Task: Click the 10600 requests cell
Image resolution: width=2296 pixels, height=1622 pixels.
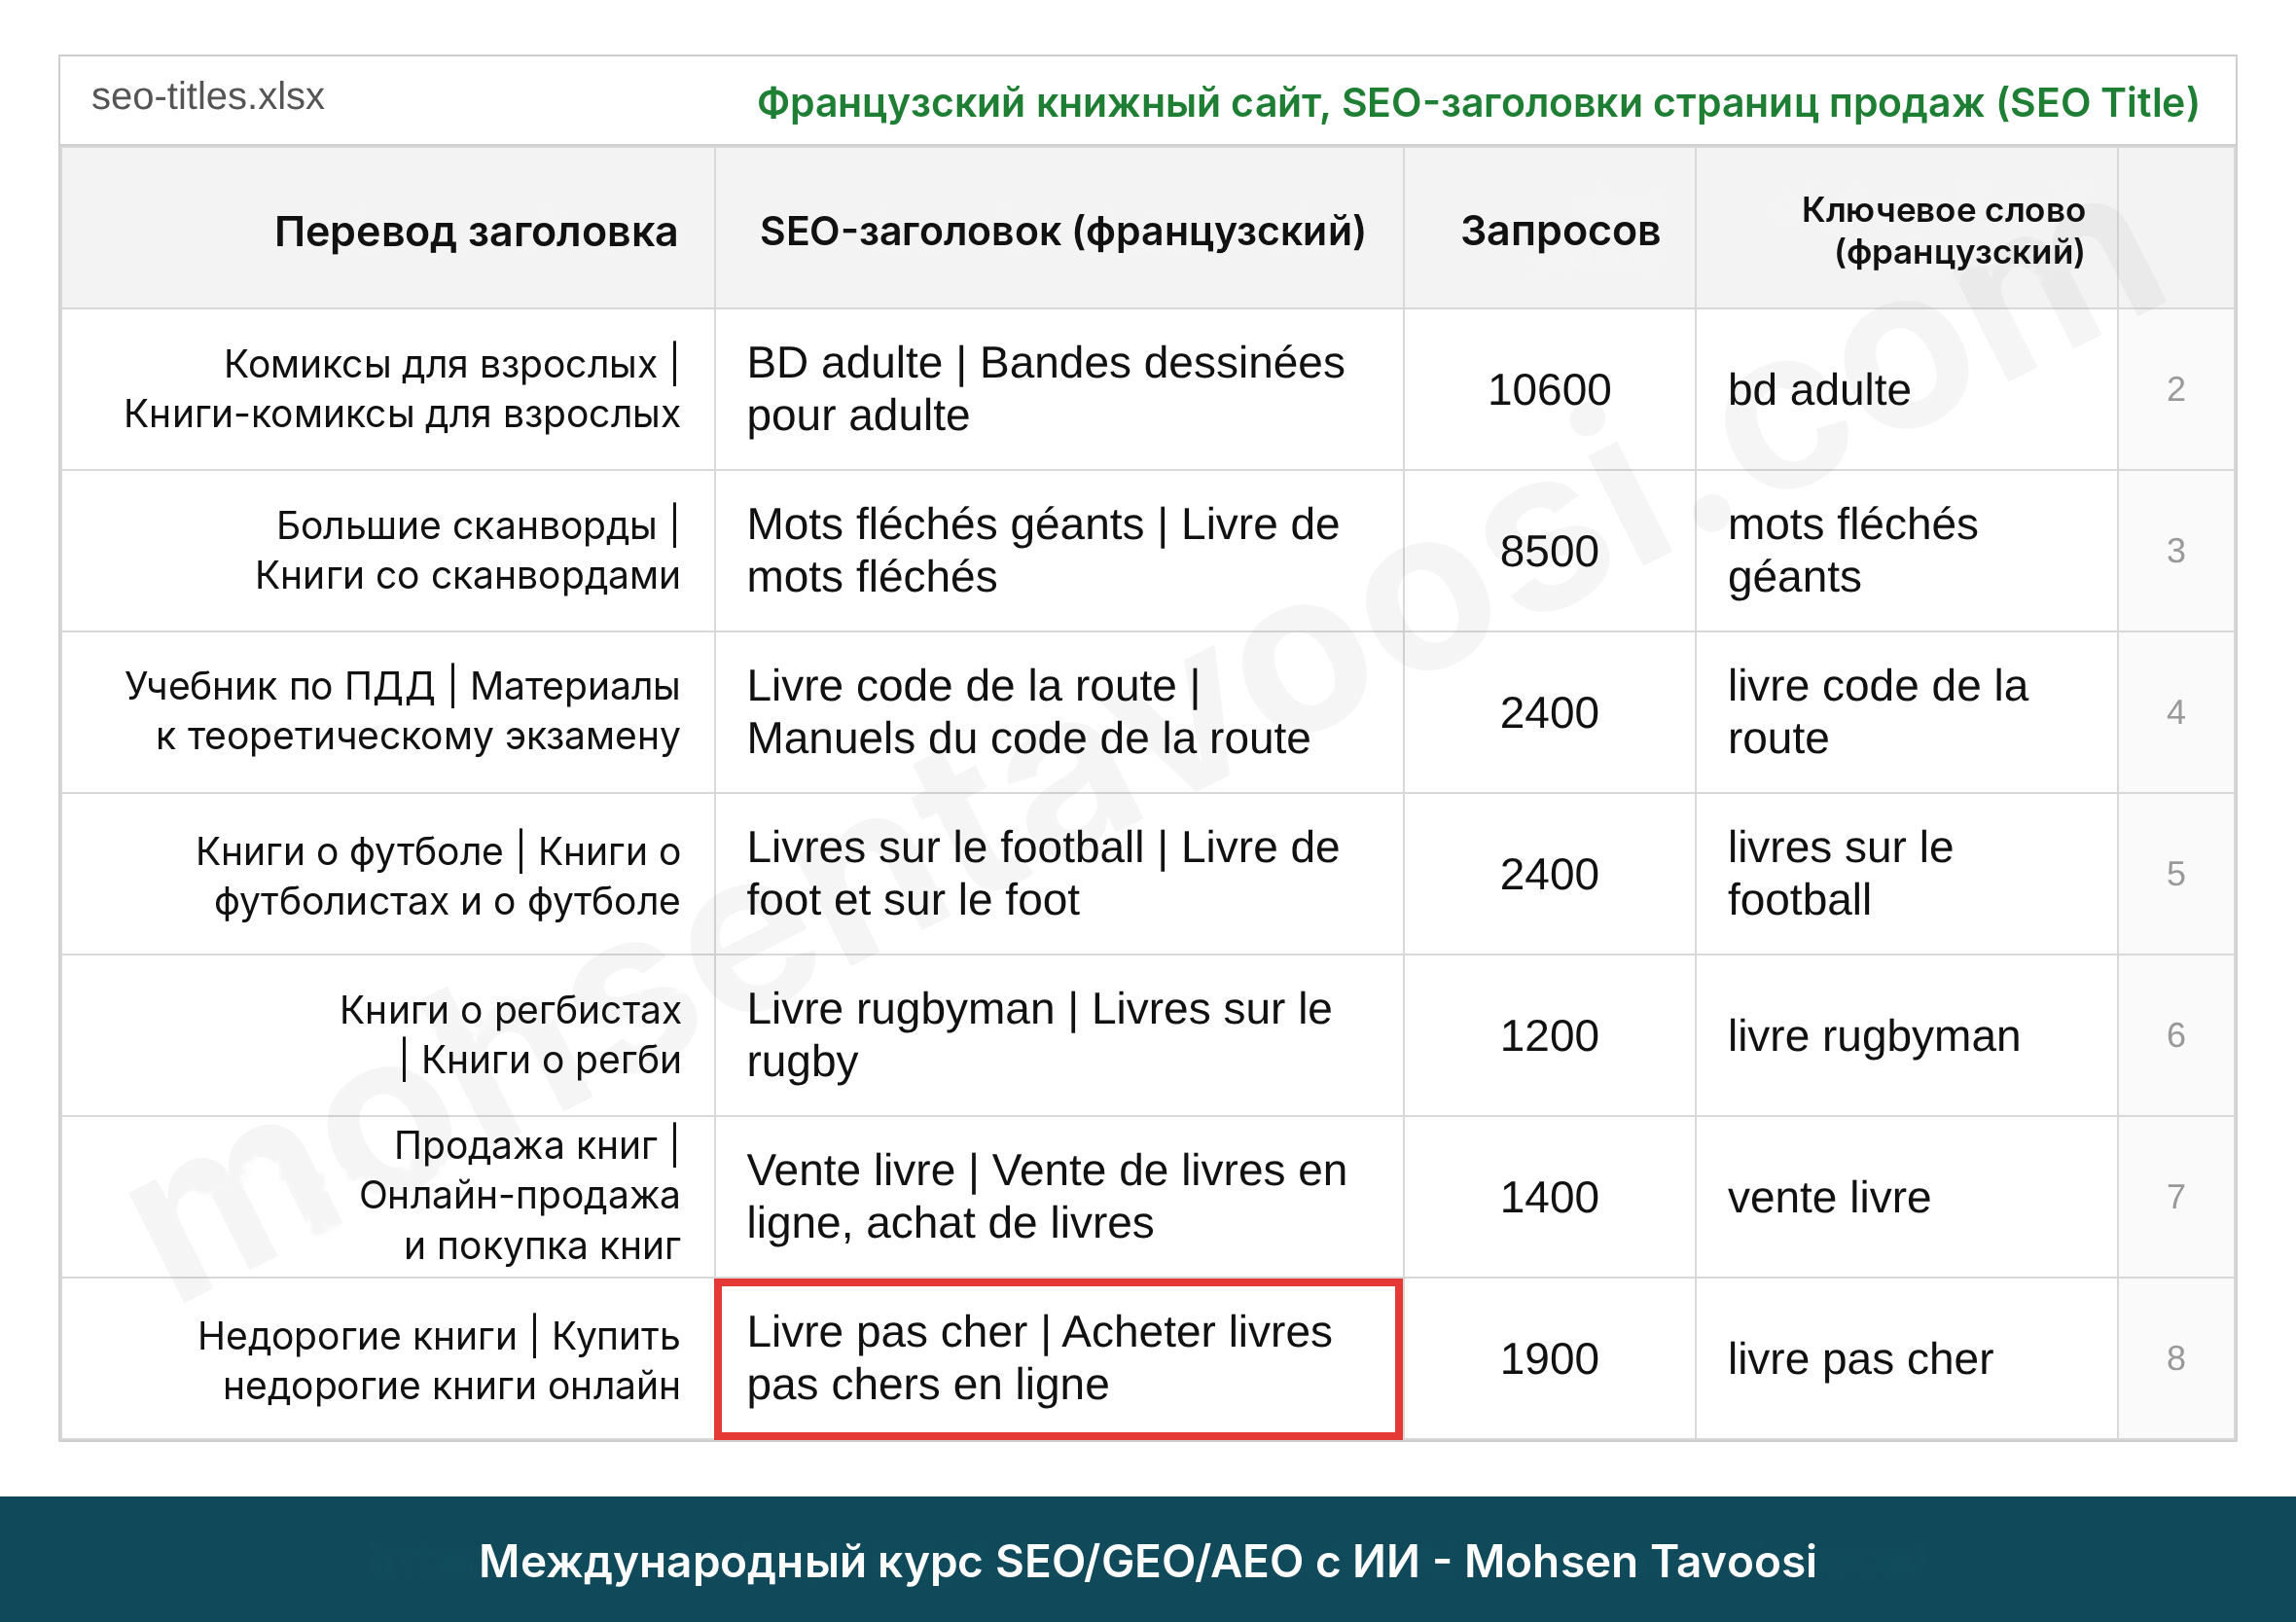Action: tap(1550, 390)
